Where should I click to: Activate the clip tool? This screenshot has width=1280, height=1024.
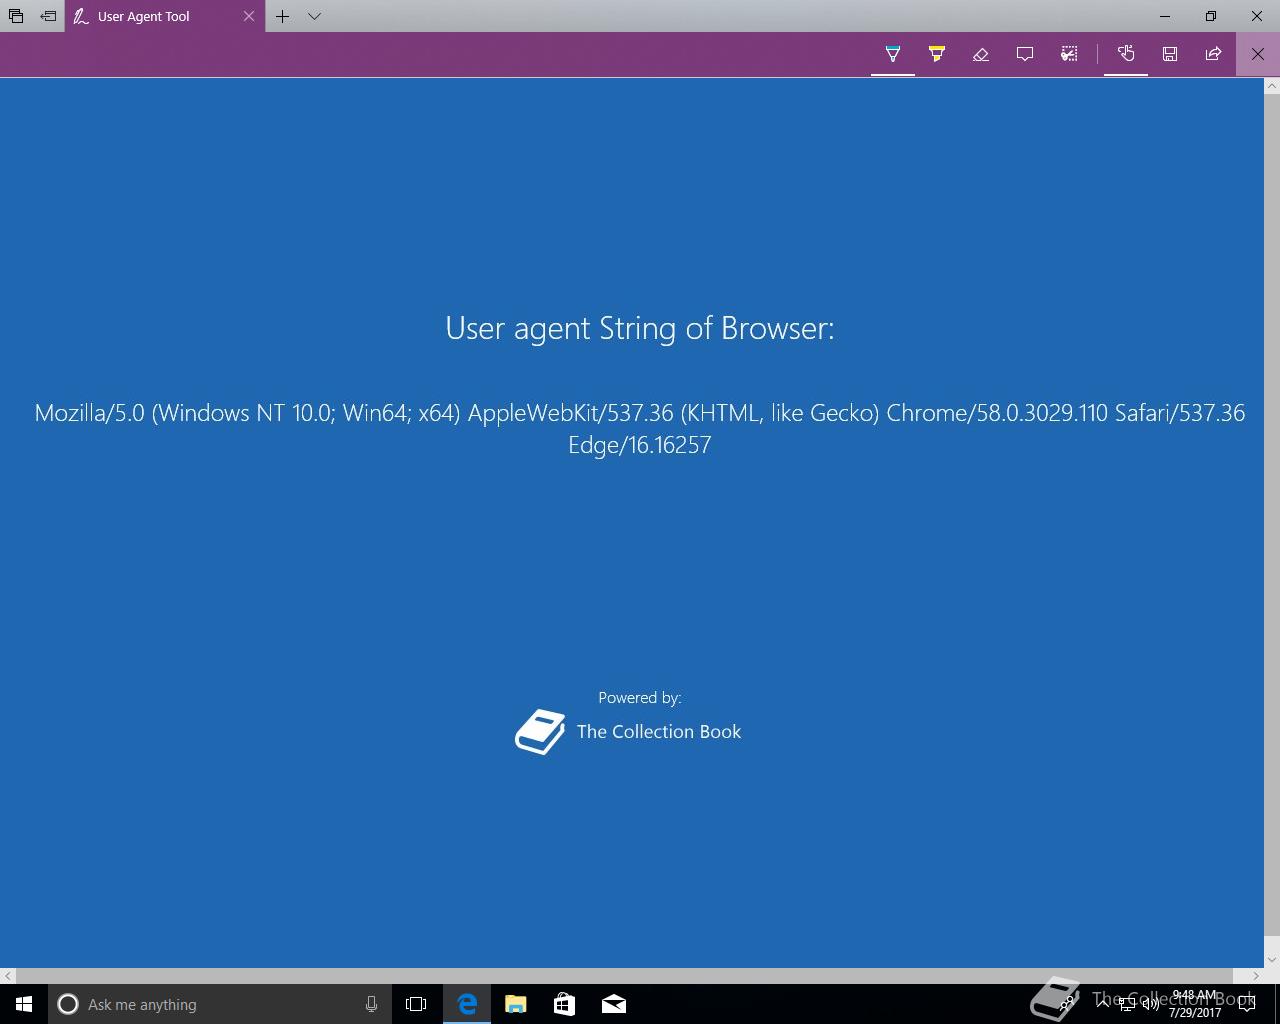[x=1069, y=54]
